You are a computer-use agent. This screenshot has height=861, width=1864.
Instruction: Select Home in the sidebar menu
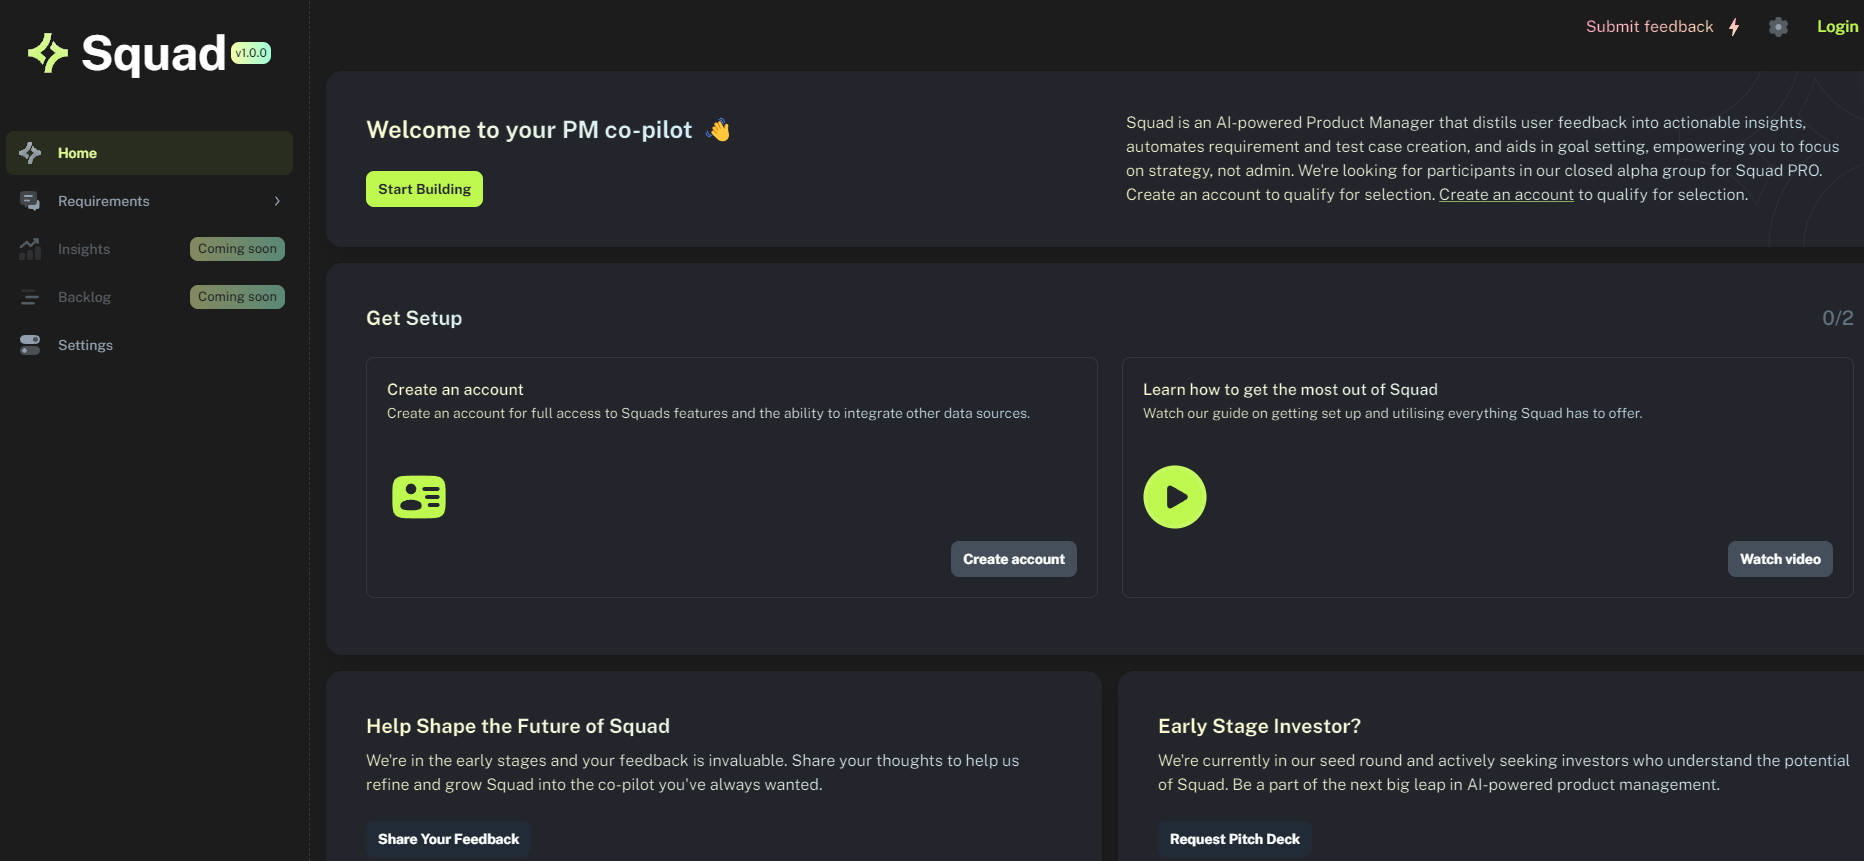coord(77,153)
